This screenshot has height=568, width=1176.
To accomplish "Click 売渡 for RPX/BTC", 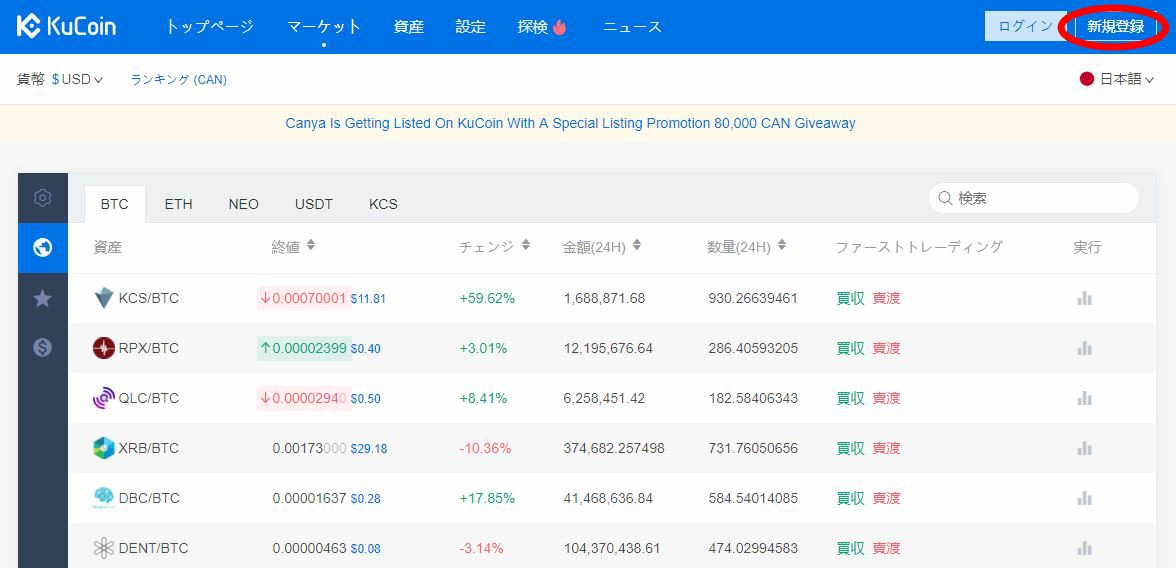I will tap(886, 348).
